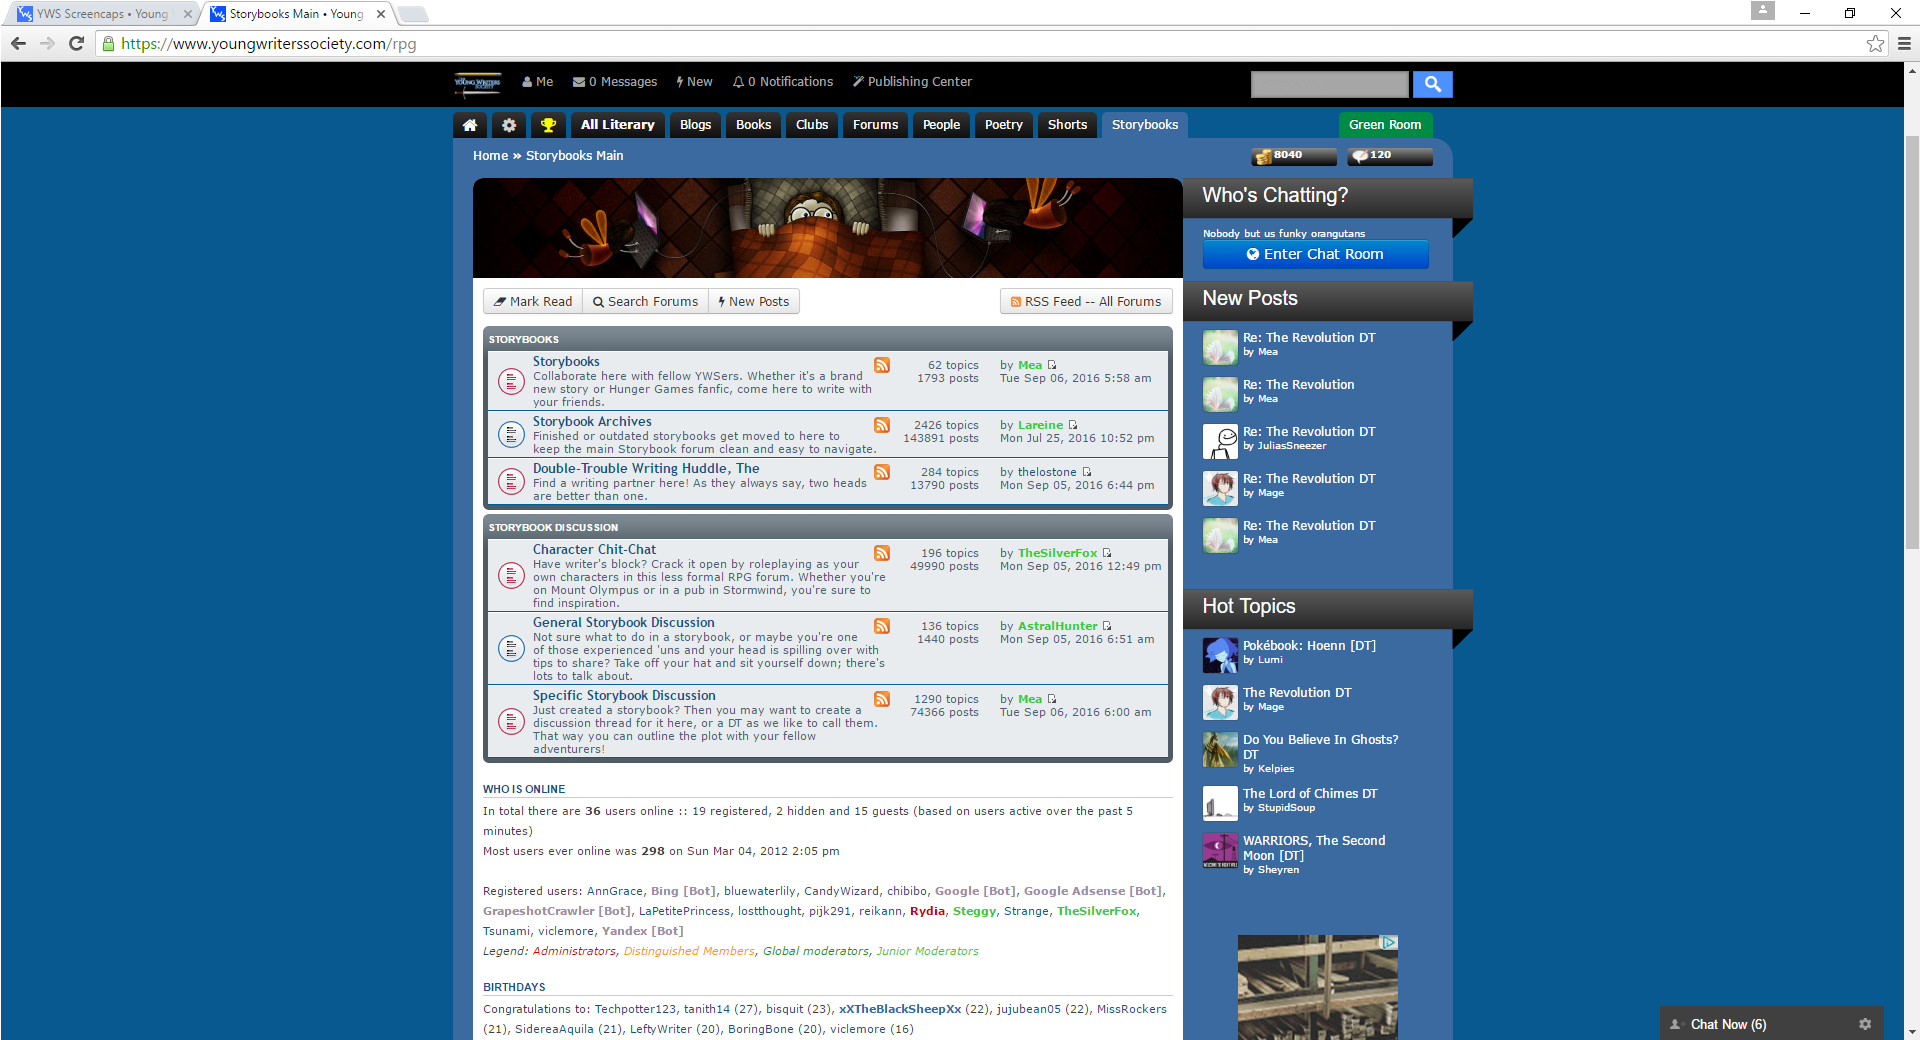Open the Chrome menu button
The width and height of the screenshot is (1920, 1040).
(1904, 44)
